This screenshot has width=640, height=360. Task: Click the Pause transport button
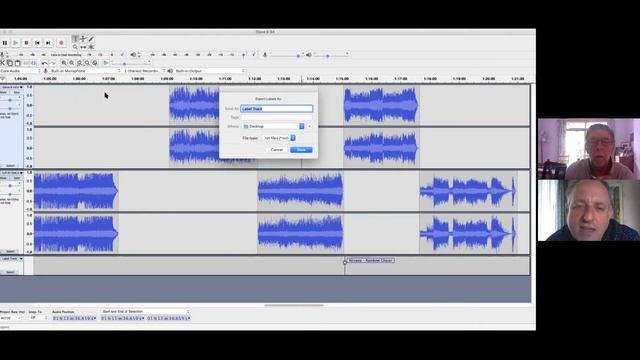[5, 43]
